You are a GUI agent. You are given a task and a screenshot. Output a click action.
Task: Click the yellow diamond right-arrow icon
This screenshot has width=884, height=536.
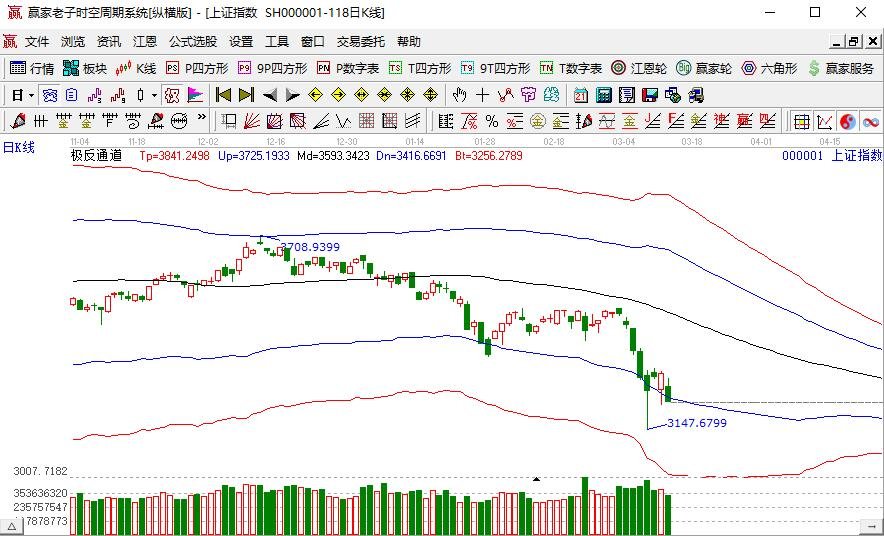coord(338,95)
